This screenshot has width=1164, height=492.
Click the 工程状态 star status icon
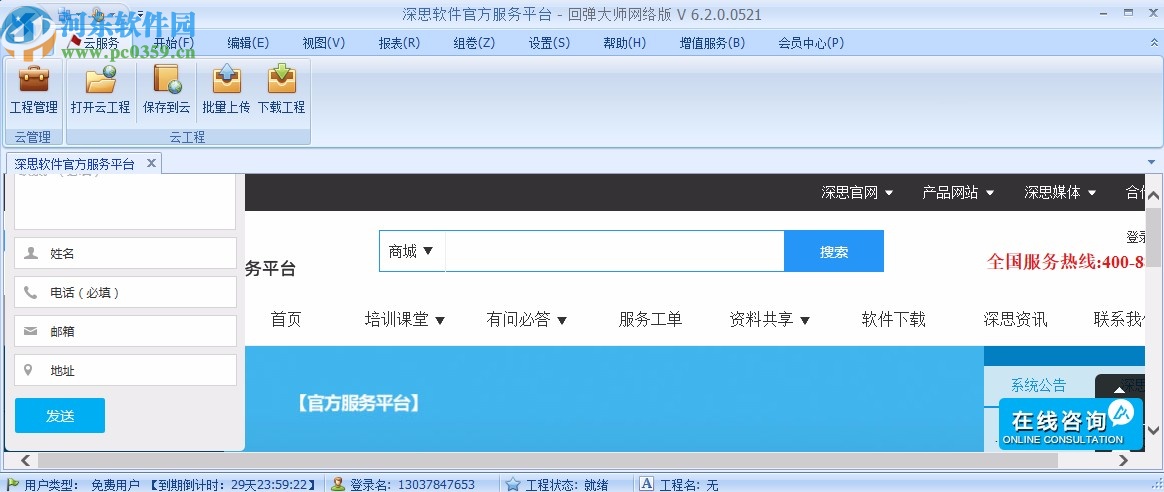pos(513,484)
